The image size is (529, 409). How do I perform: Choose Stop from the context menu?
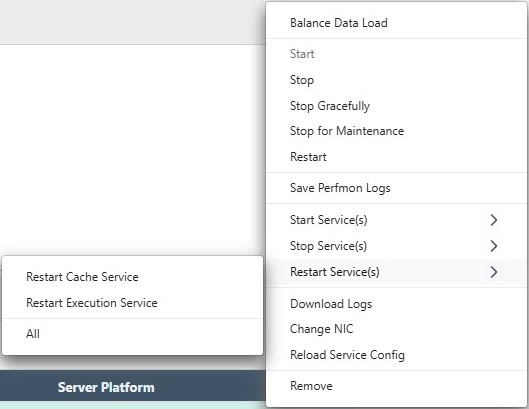(397, 80)
